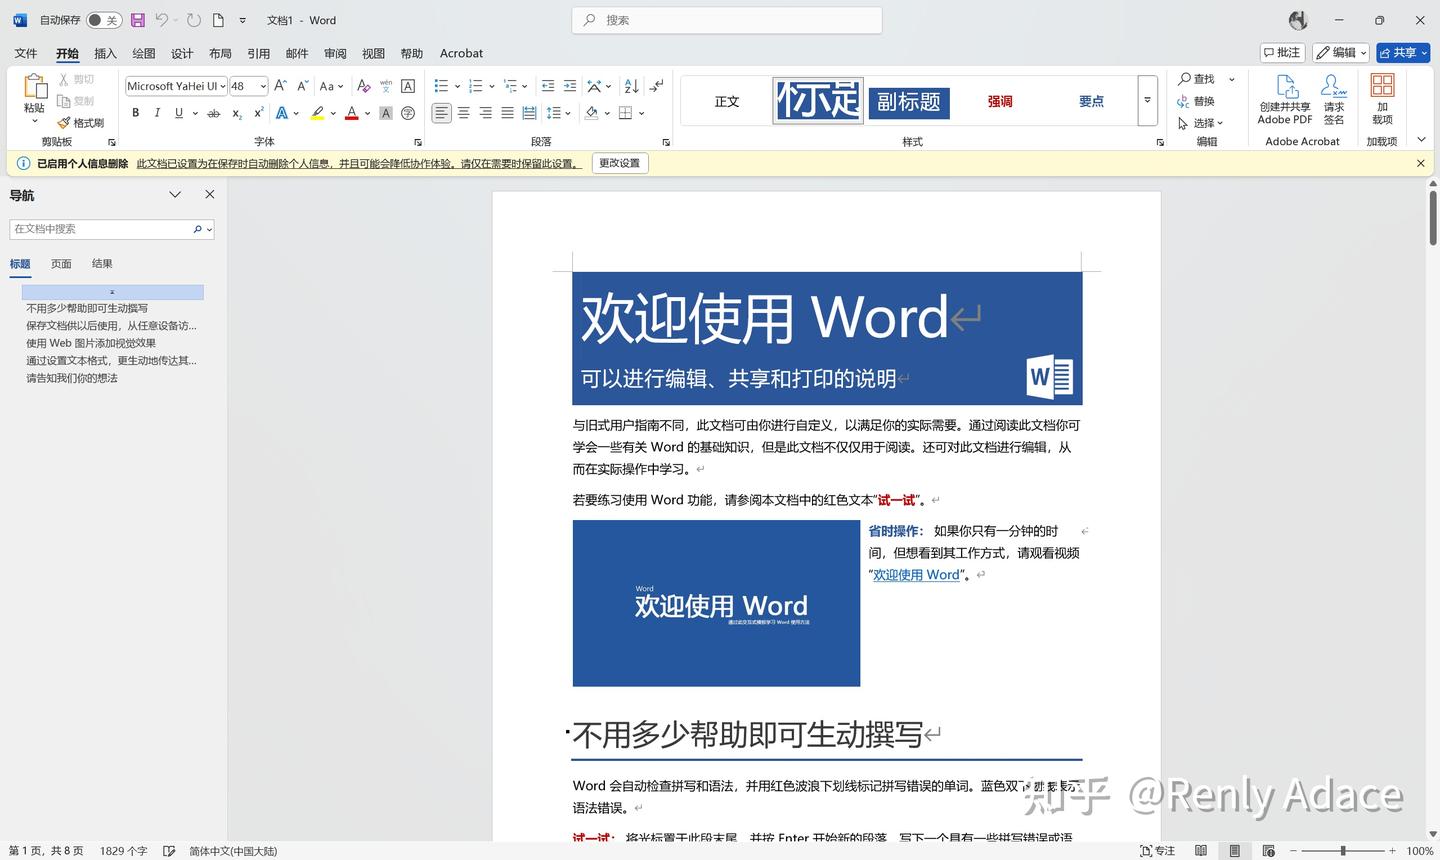Click the Share (共享) button
This screenshot has height=860, width=1440.
click(x=1403, y=52)
